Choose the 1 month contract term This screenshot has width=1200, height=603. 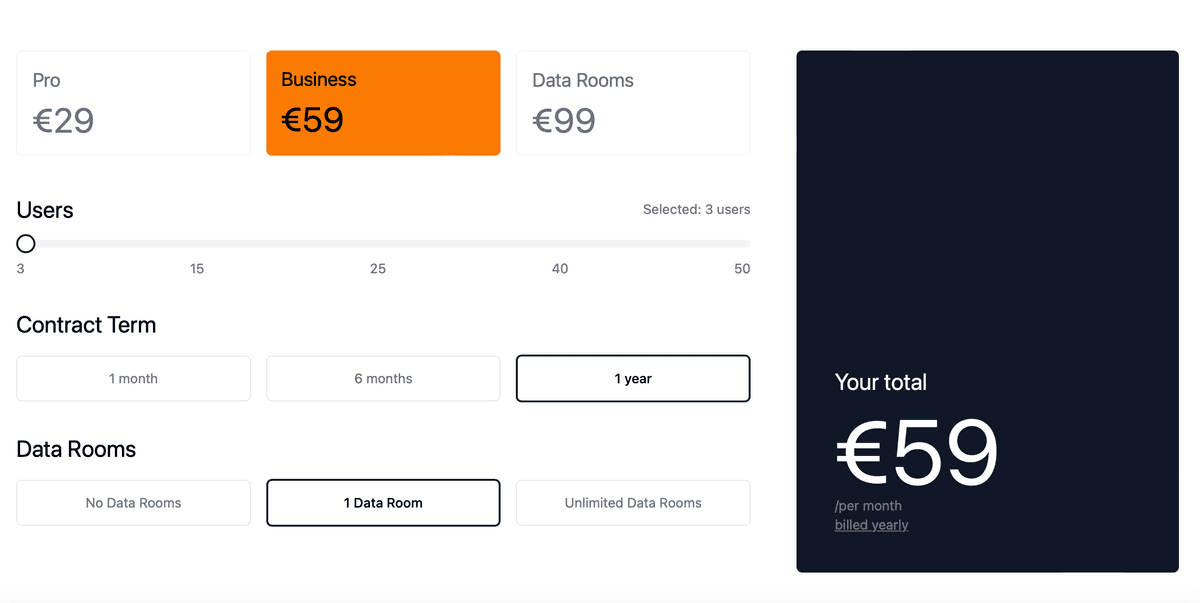[x=133, y=378]
